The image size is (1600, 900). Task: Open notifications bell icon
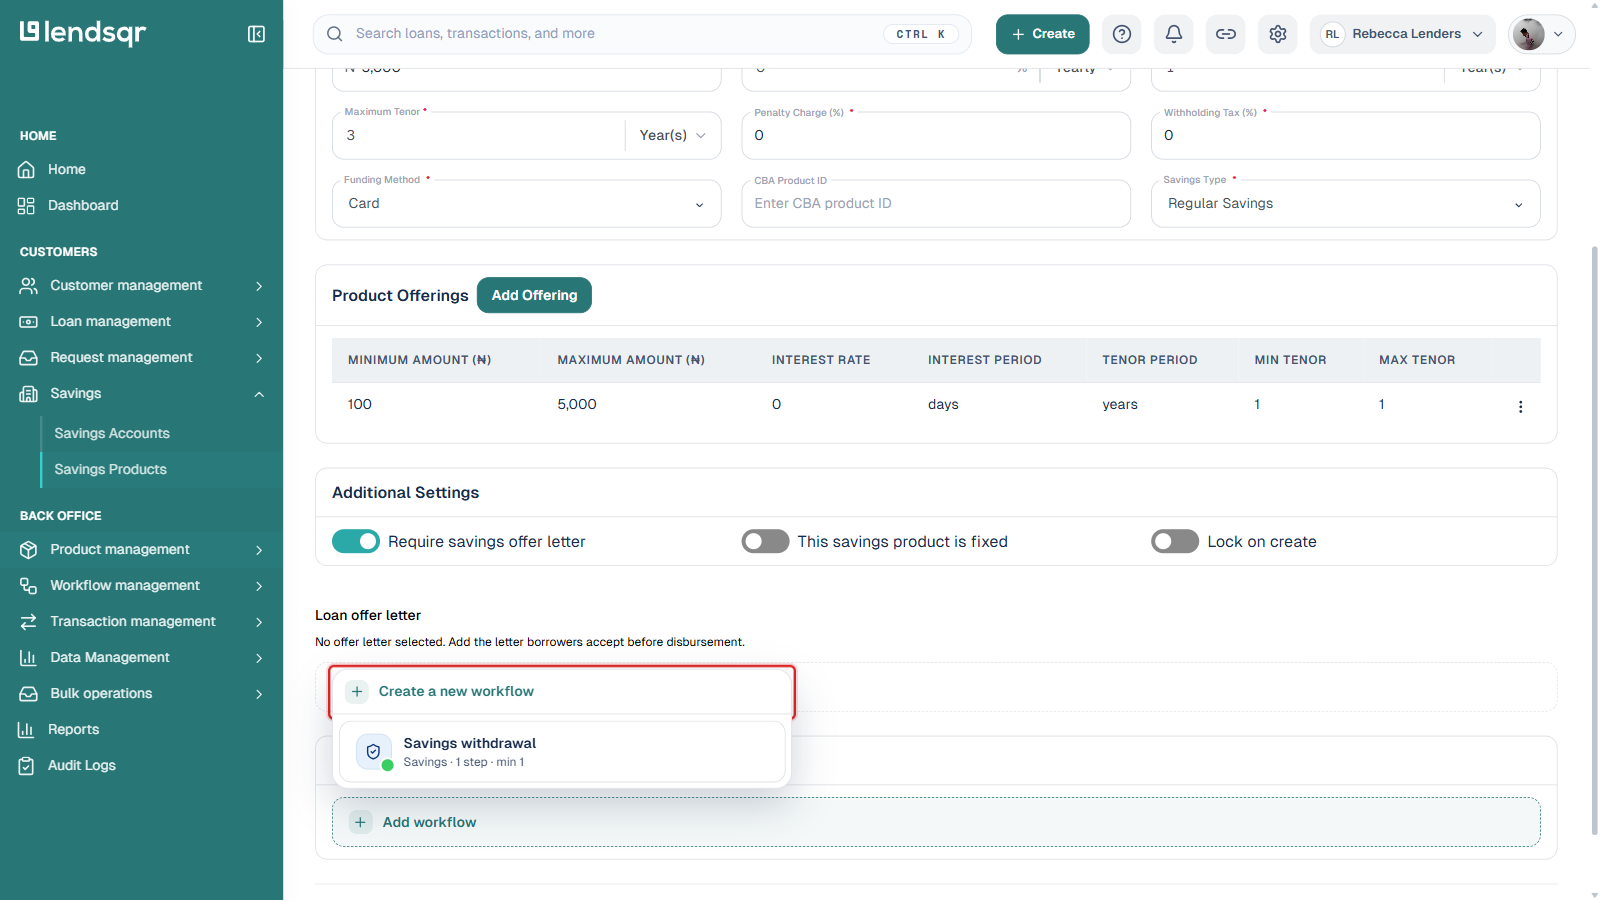point(1174,34)
